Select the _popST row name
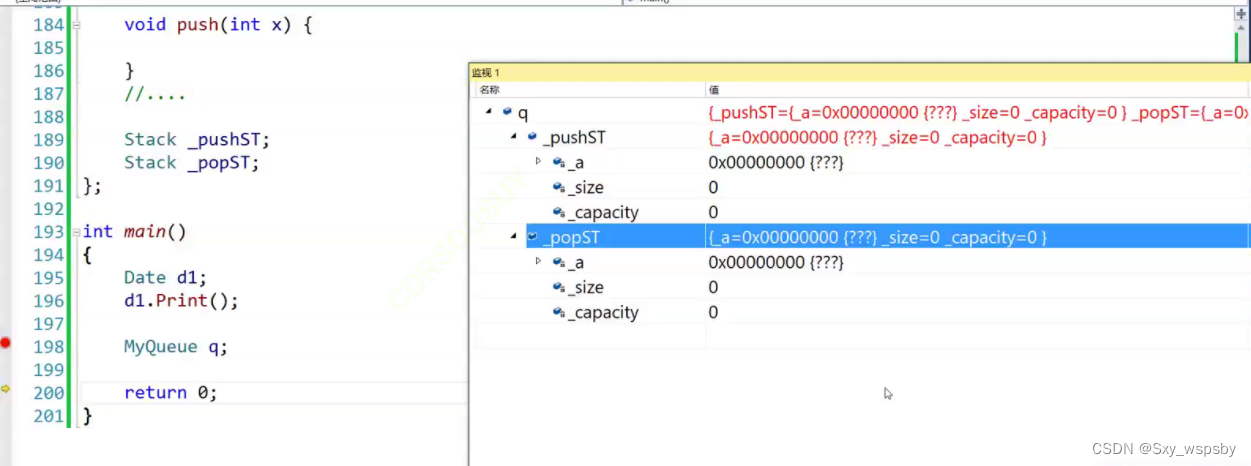1251x466 pixels. coord(570,237)
